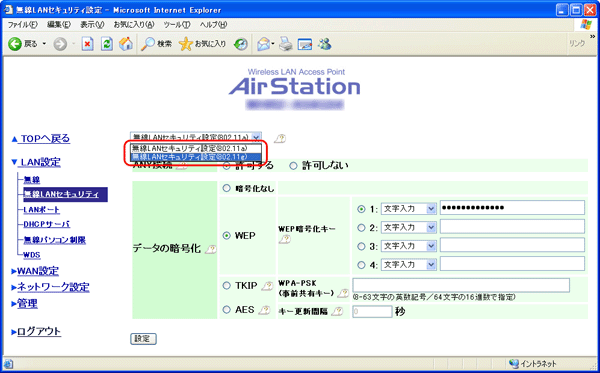Viewport: 600px width, 373px height.
Task: Go back with the 戻る toolbar button
Action: coord(23,44)
